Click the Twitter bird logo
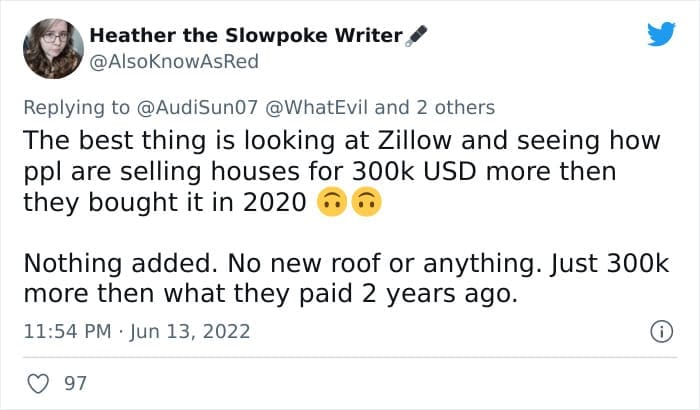Screen dimensions: 700x410 tap(661, 36)
